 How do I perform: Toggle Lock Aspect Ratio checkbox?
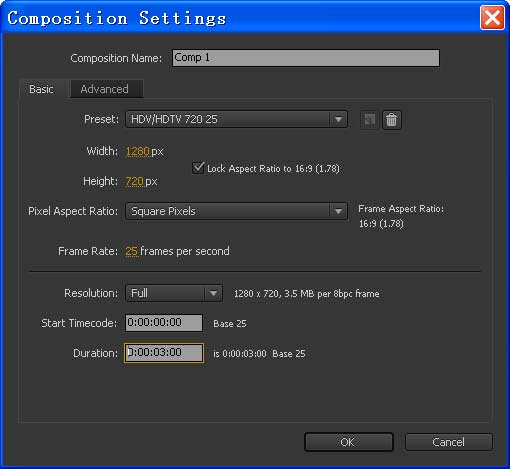click(x=198, y=168)
